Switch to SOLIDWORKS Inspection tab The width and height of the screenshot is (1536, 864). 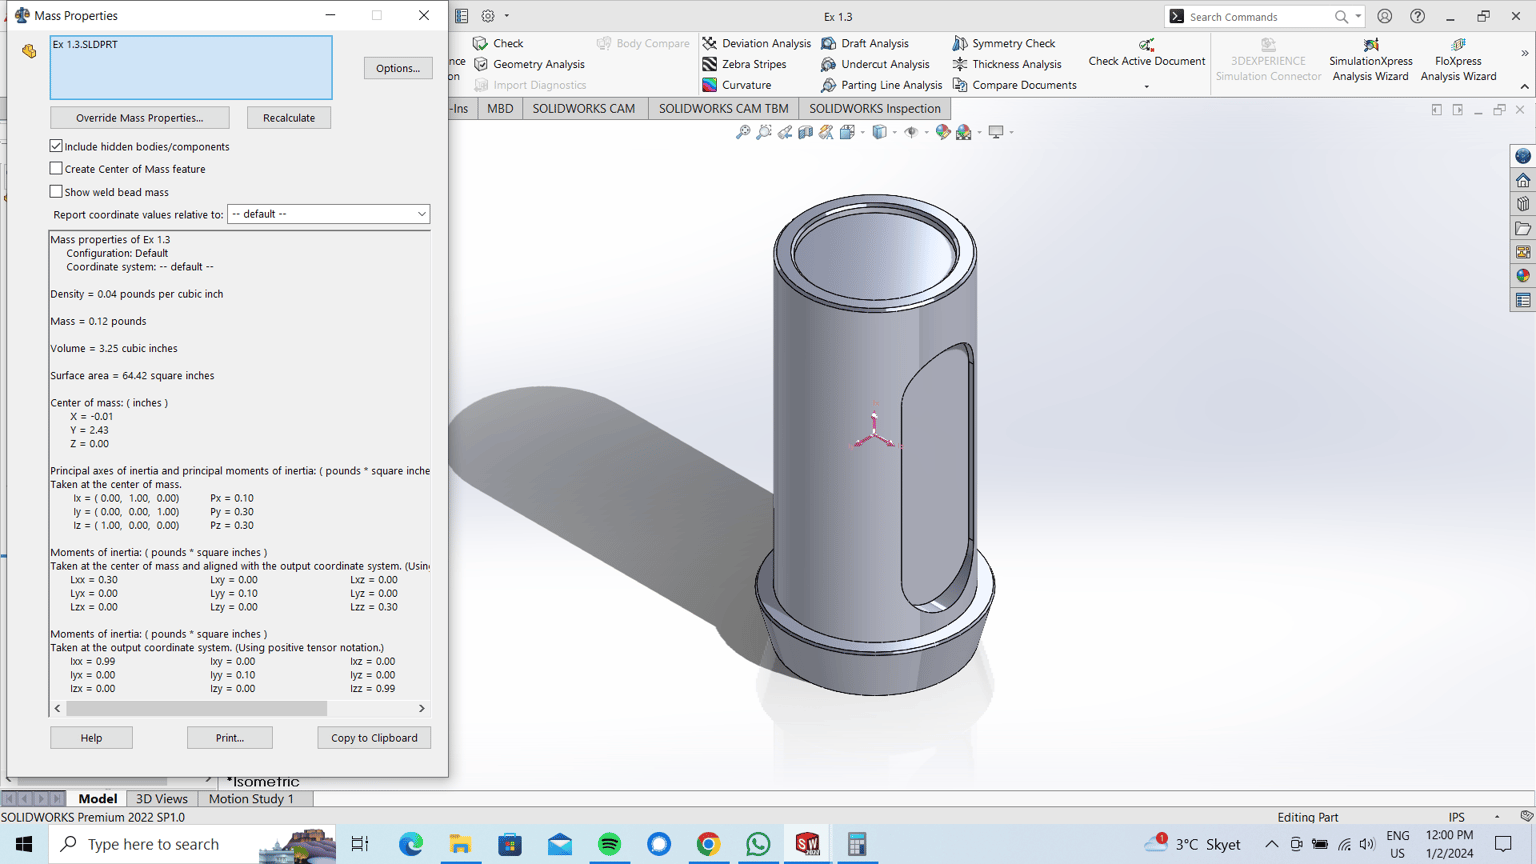click(x=875, y=108)
